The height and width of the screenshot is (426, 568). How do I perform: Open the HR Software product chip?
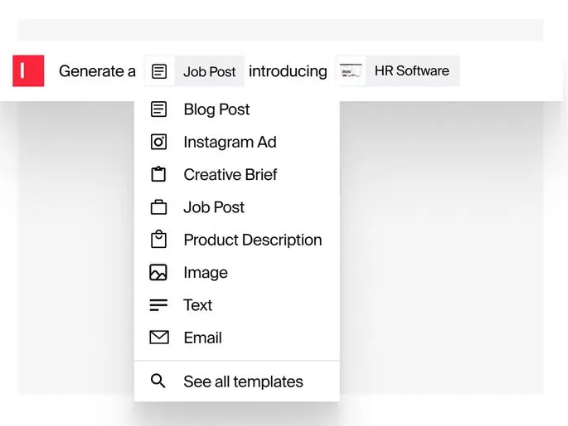398,71
